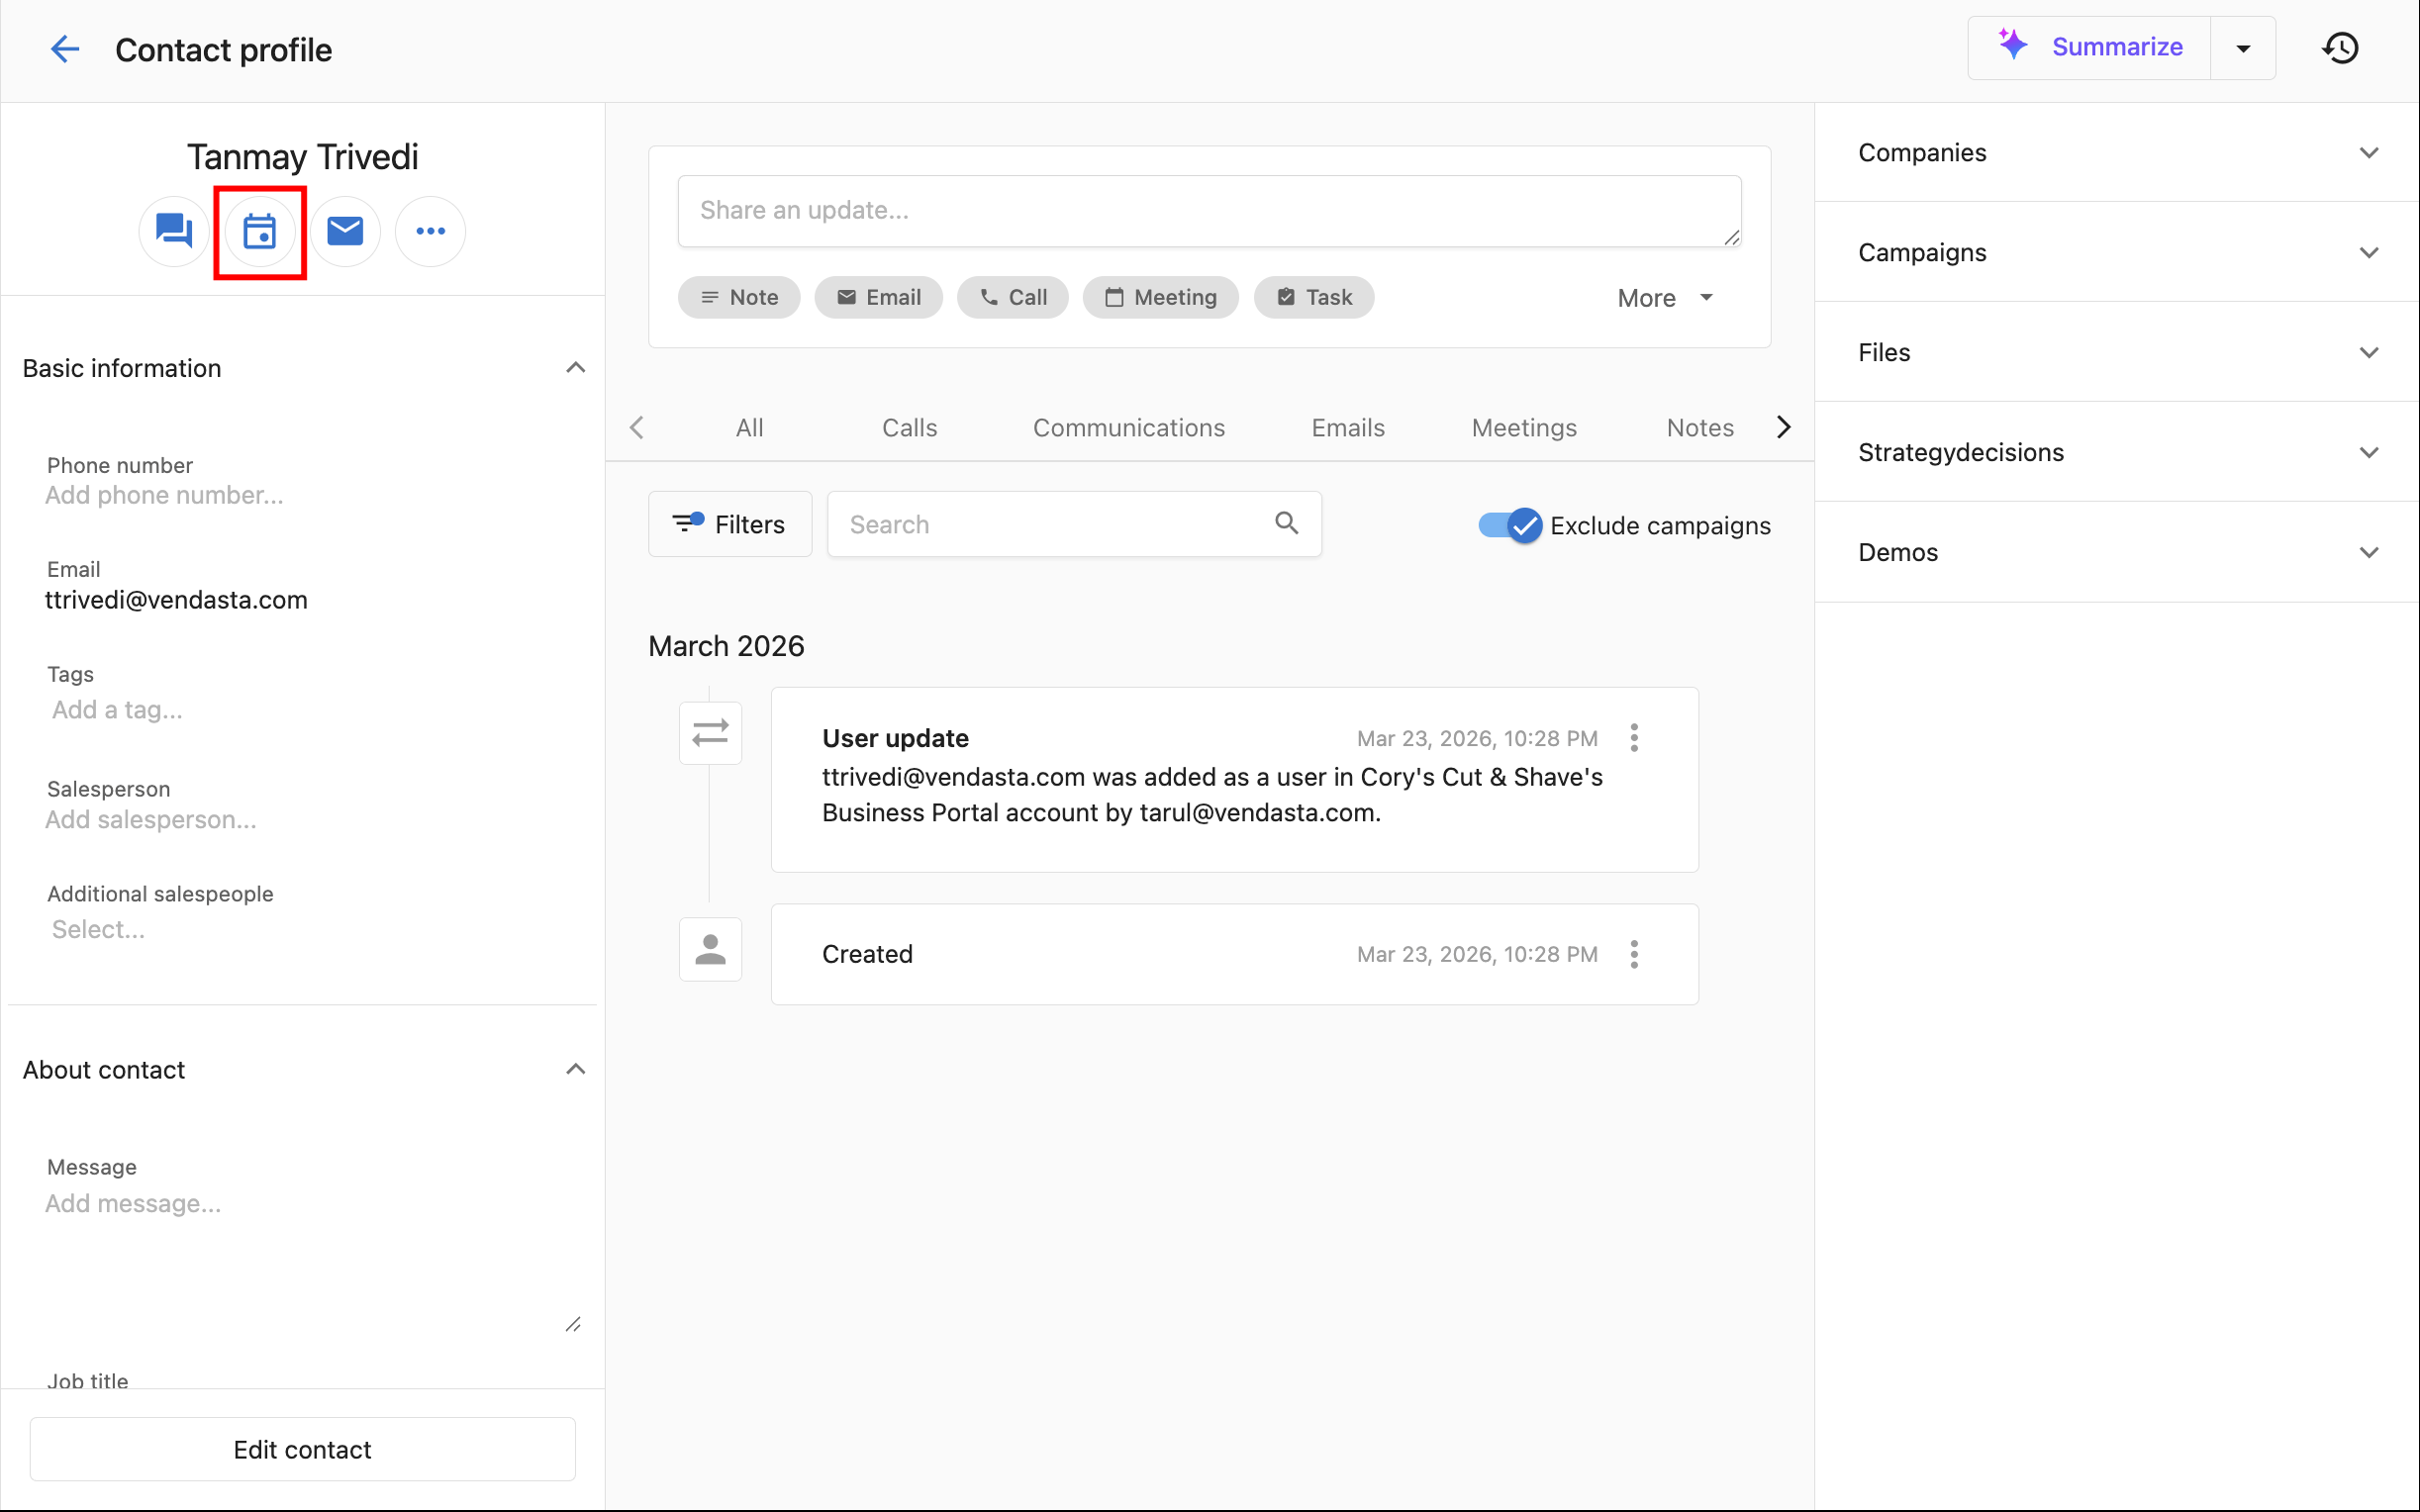The height and width of the screenshot is (1512, 2420).
Task: Click the email envelope icon under Tanmay Trivedi
Action: coord(345,231)
